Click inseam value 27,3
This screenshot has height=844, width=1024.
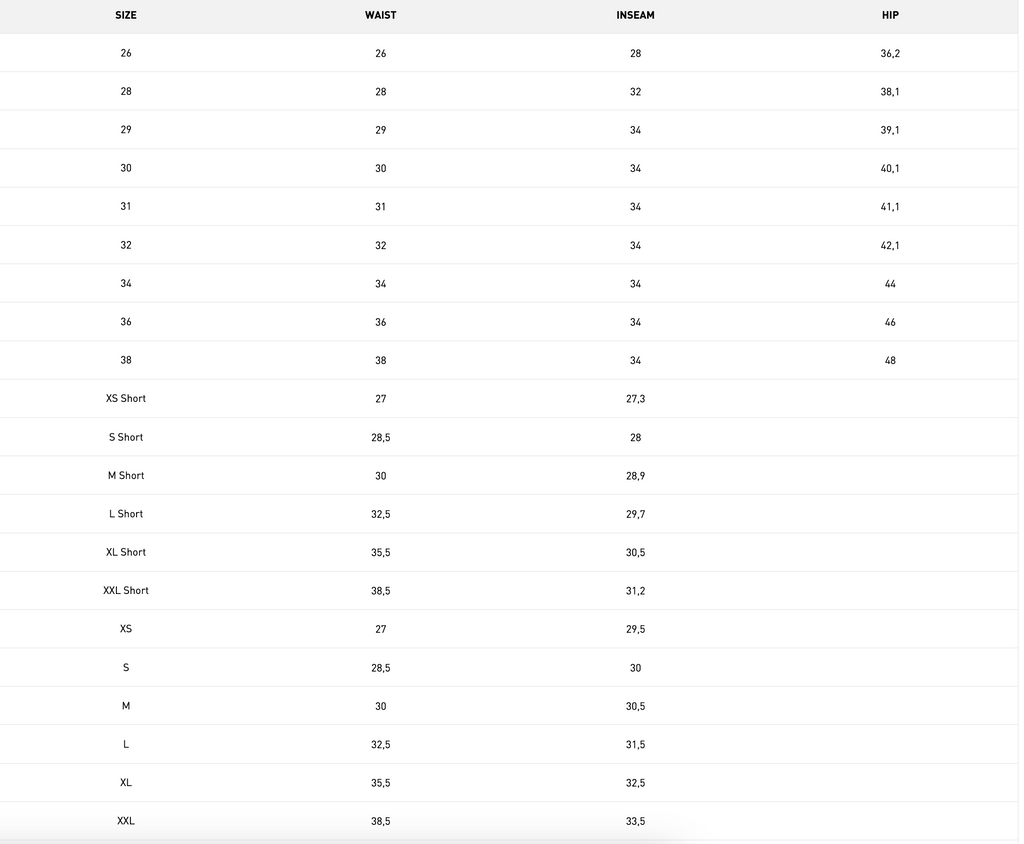pos(635,399)
